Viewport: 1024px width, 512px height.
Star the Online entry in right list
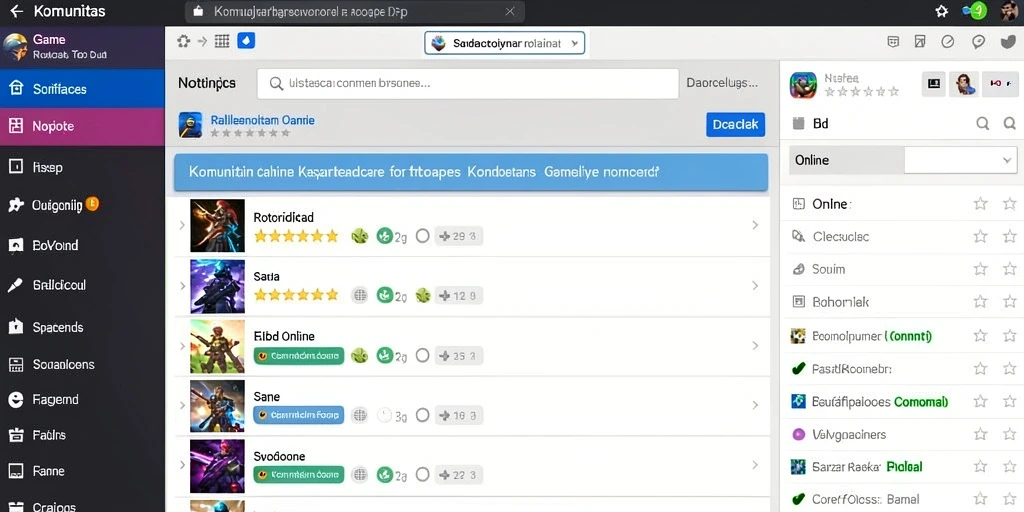pos(980,204)
